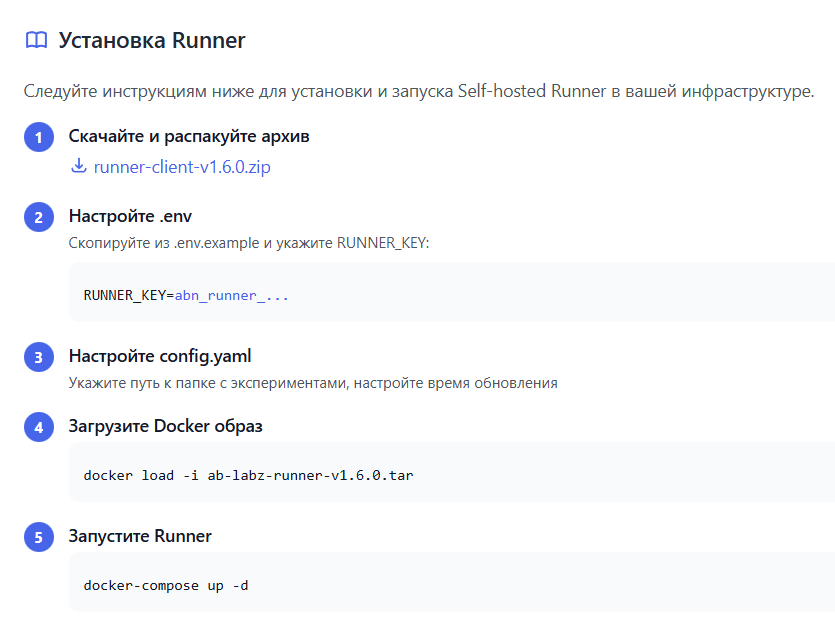Select the step 2 circle next to "Настройте .env"
This screenshot has height=638, width=835.
click(38, 216)
